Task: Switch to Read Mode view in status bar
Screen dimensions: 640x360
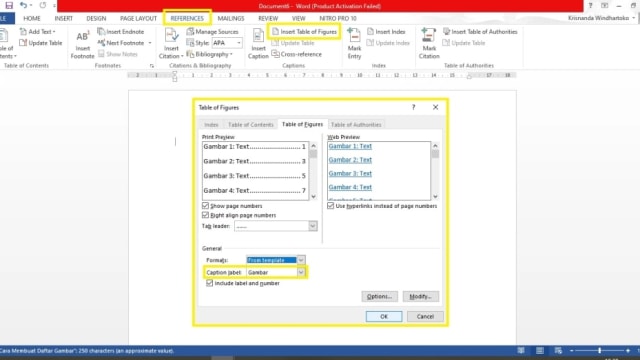Action: pos(521,351)
